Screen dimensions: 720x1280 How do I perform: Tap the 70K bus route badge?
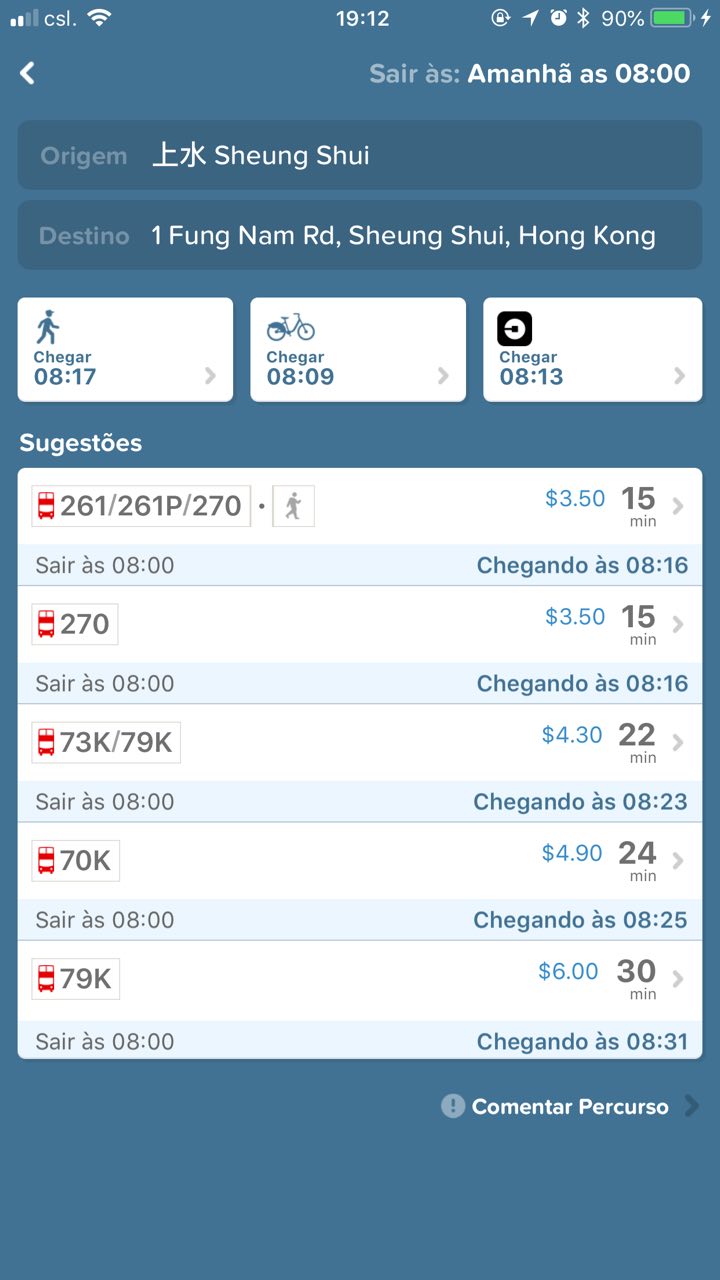pos(76,860)
